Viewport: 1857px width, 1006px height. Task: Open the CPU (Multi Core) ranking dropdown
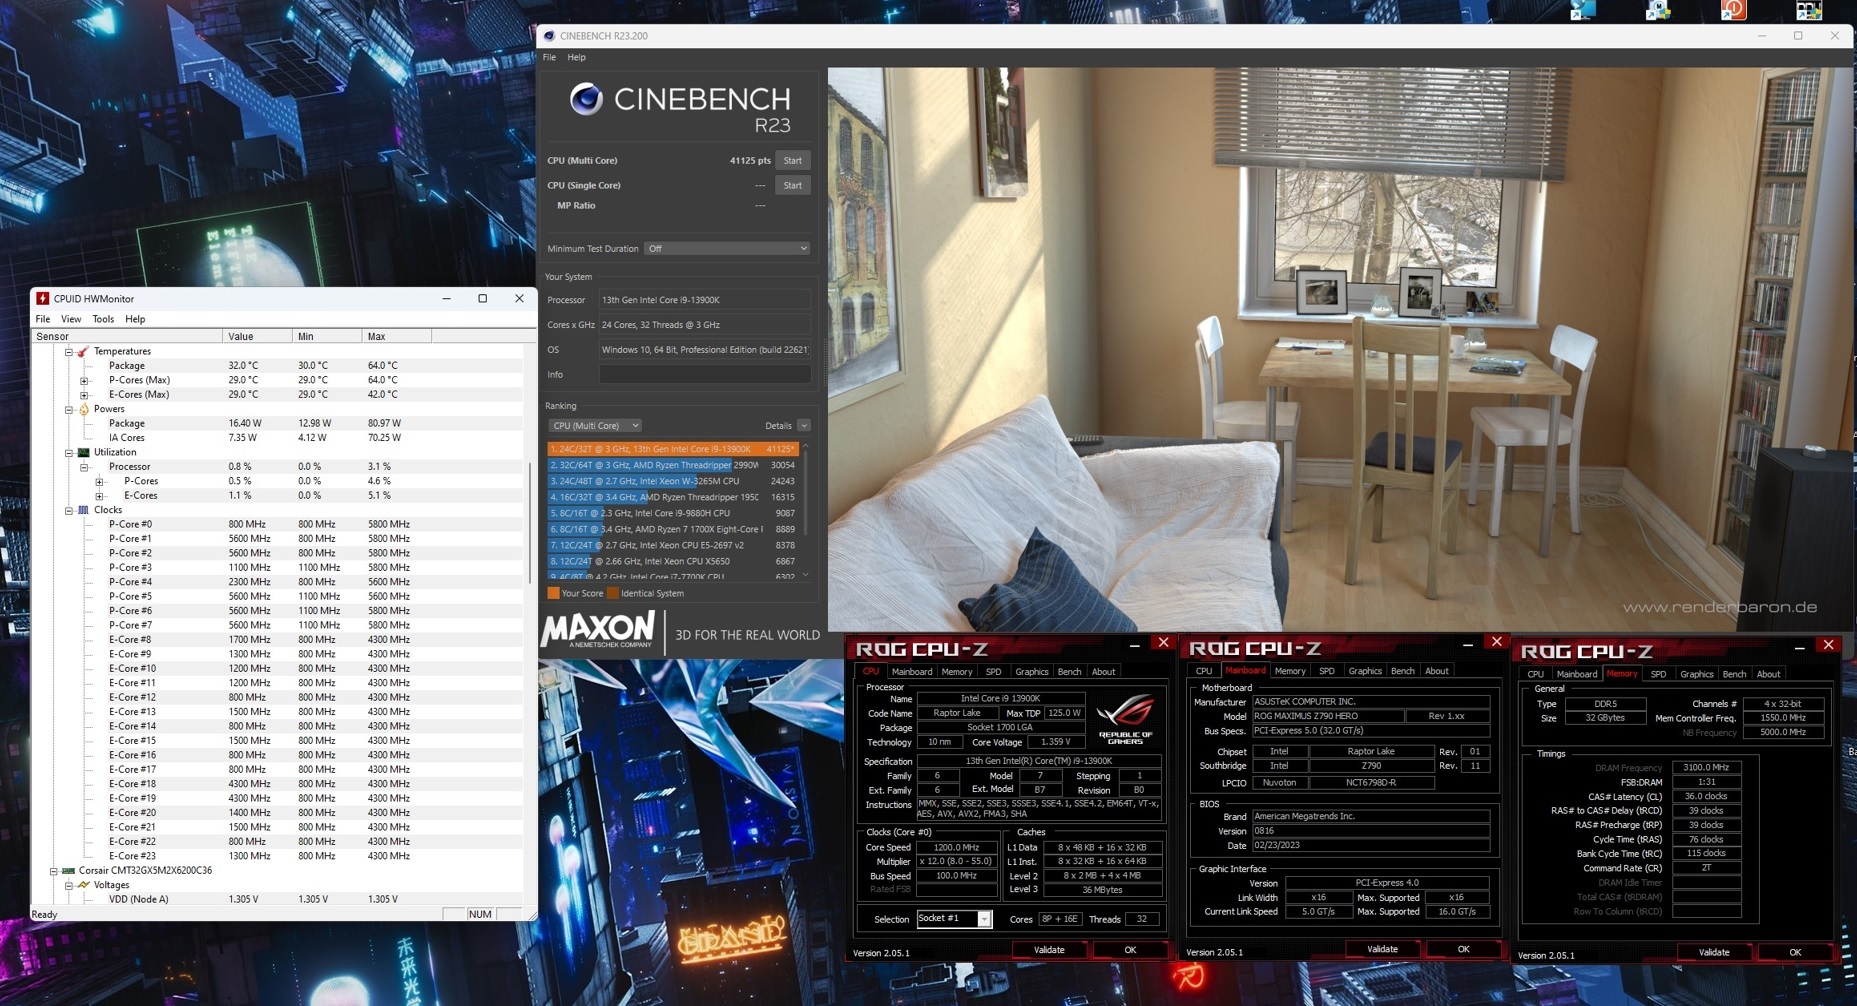point(595,426)
